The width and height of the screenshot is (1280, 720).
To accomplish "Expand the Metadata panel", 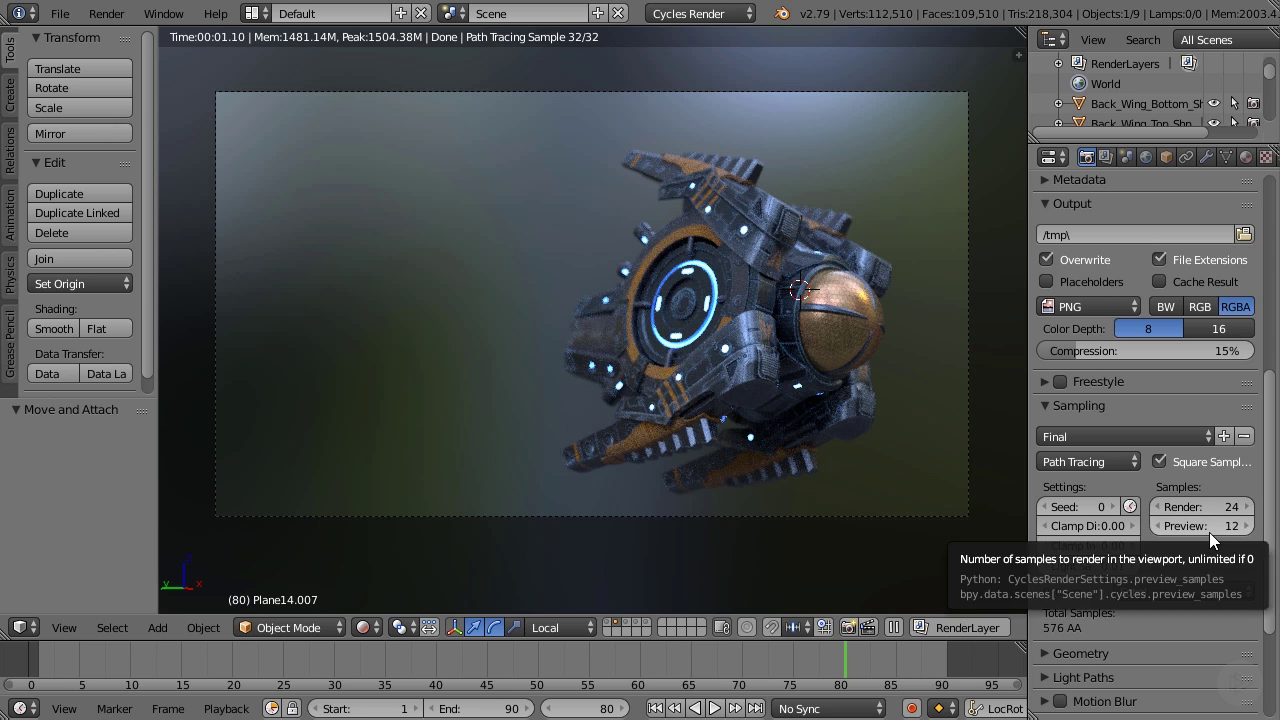I will tap(1079, 180).
